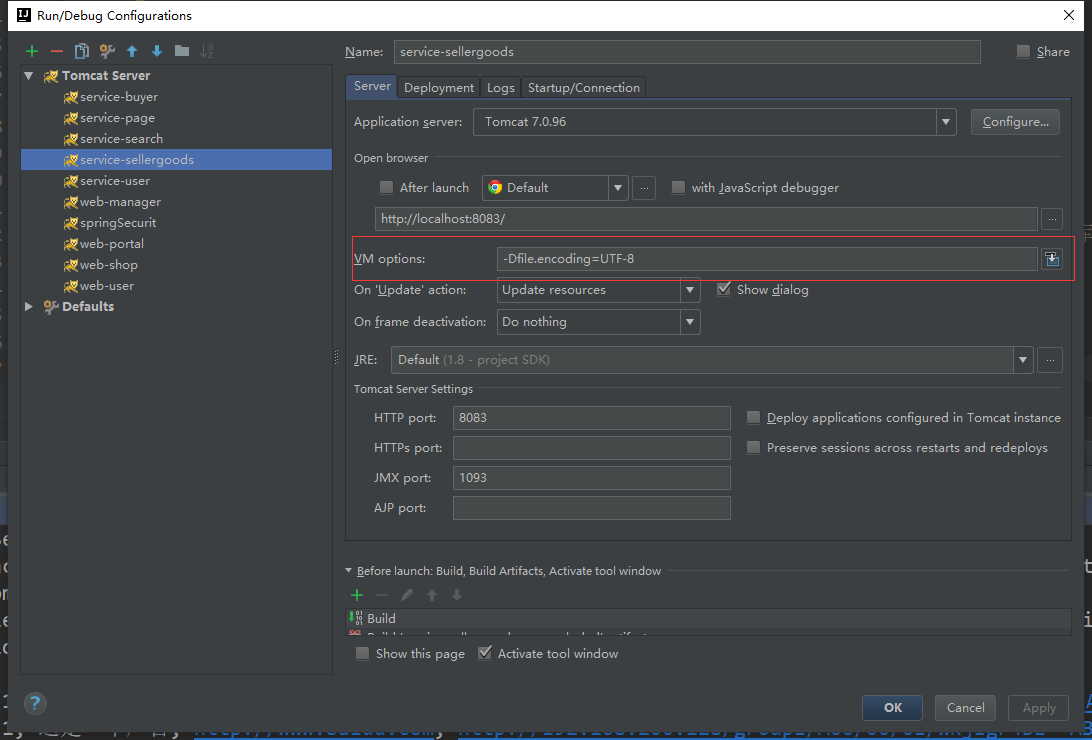
Task: Open the JRE dropdown
Action: [1022, 360]
